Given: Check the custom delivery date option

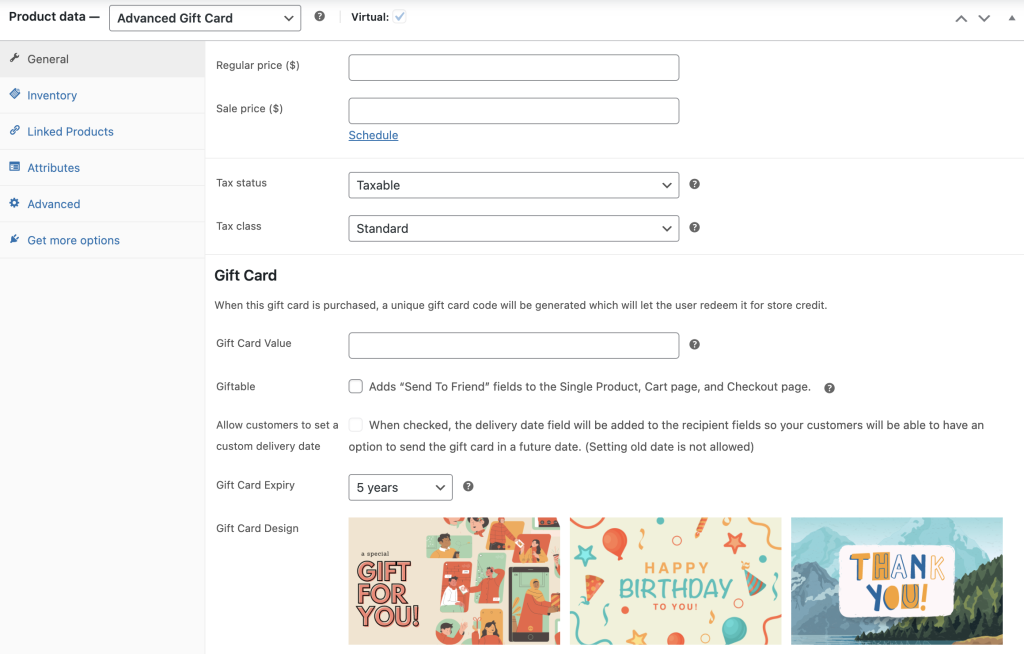Looking at the screenshot, I should [356, 425].
